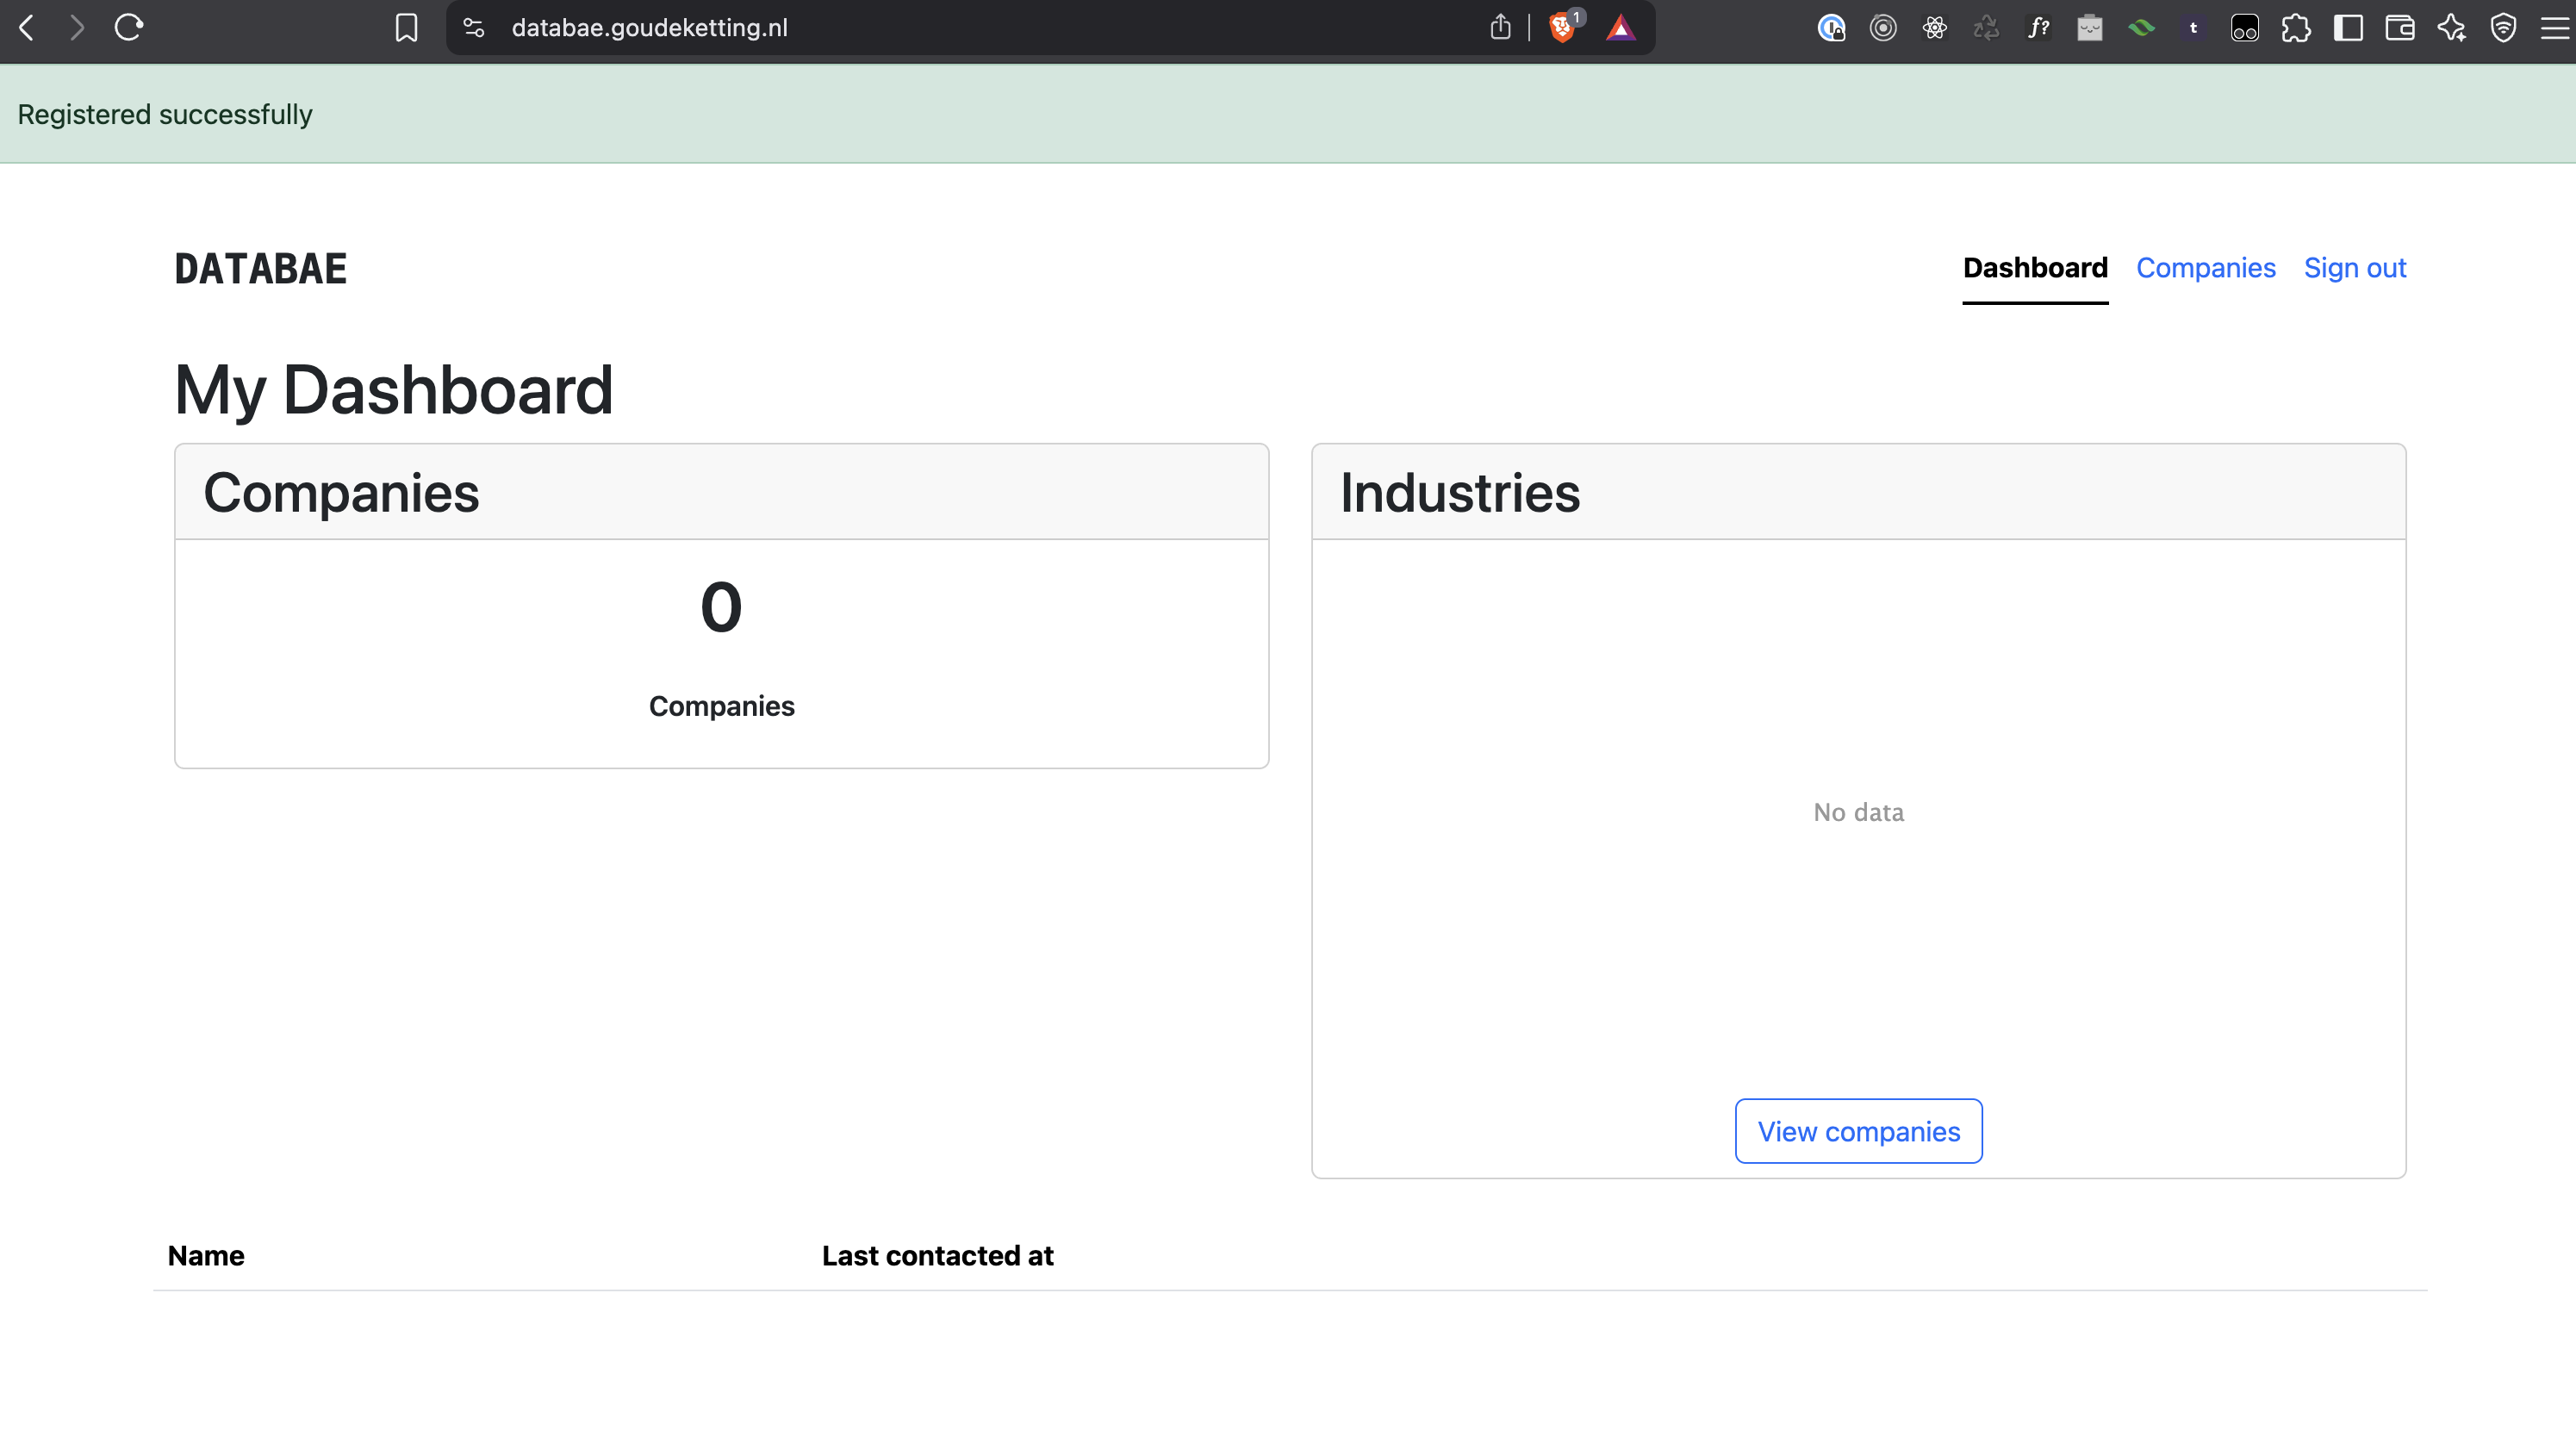
Task: Open the browser hamburger menu
Action: pyautogui.click(x=2555, y=27)
